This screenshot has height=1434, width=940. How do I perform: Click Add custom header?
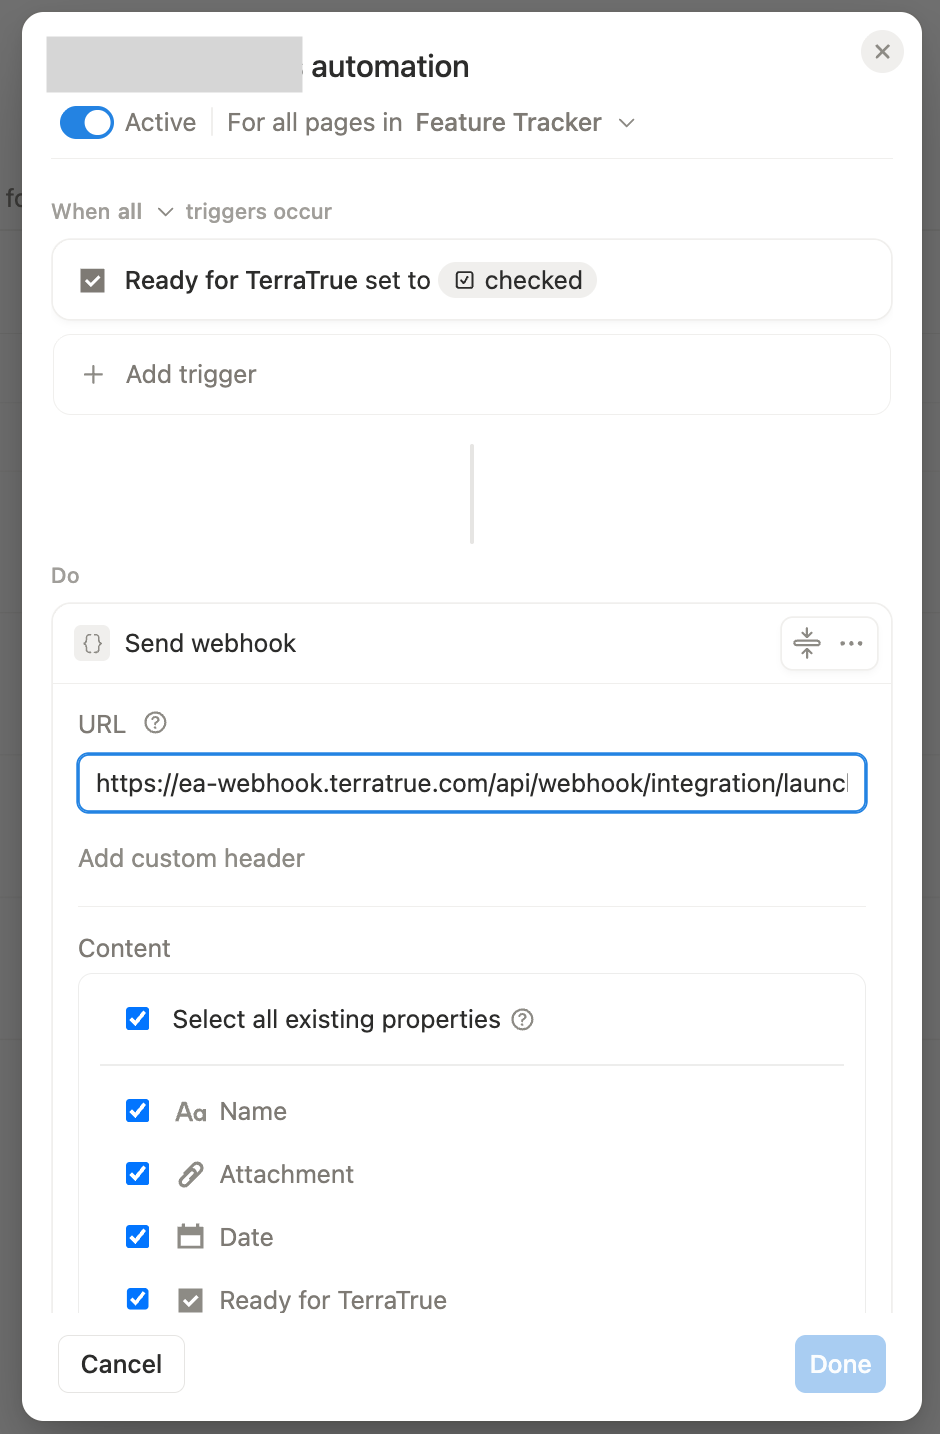point(192,858)
